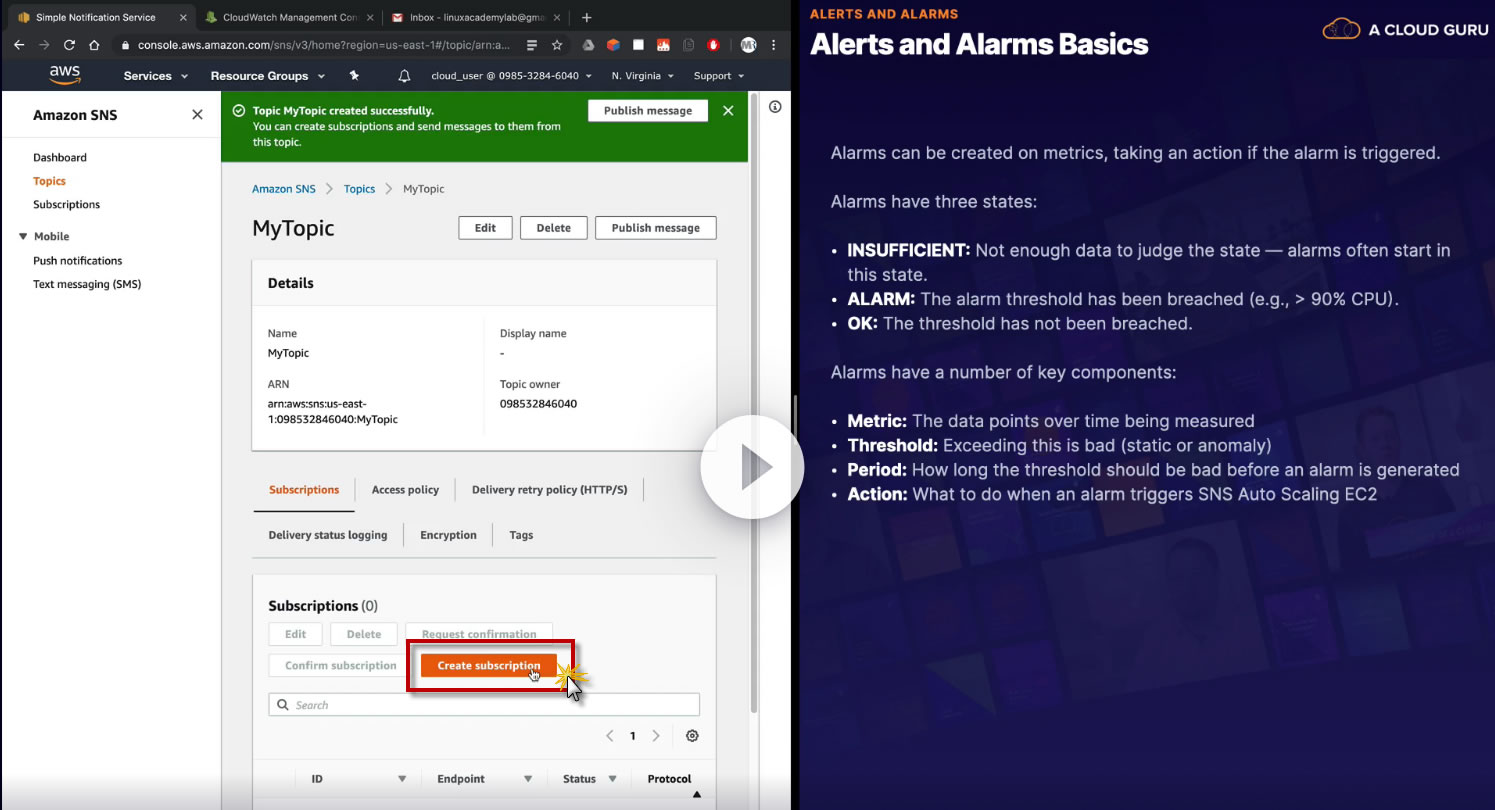
Task: Open AWS notifications bell
Action: click(404, 76)
